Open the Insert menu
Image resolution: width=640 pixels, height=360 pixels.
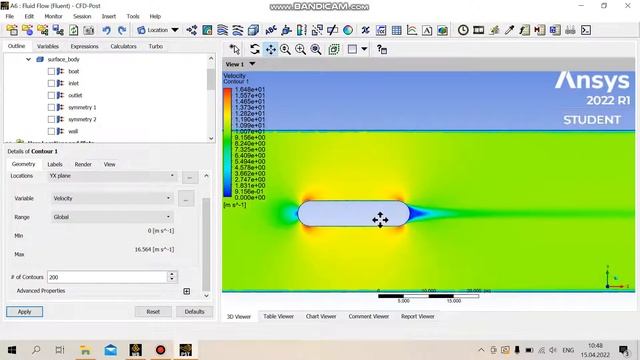tap(109, 16)
